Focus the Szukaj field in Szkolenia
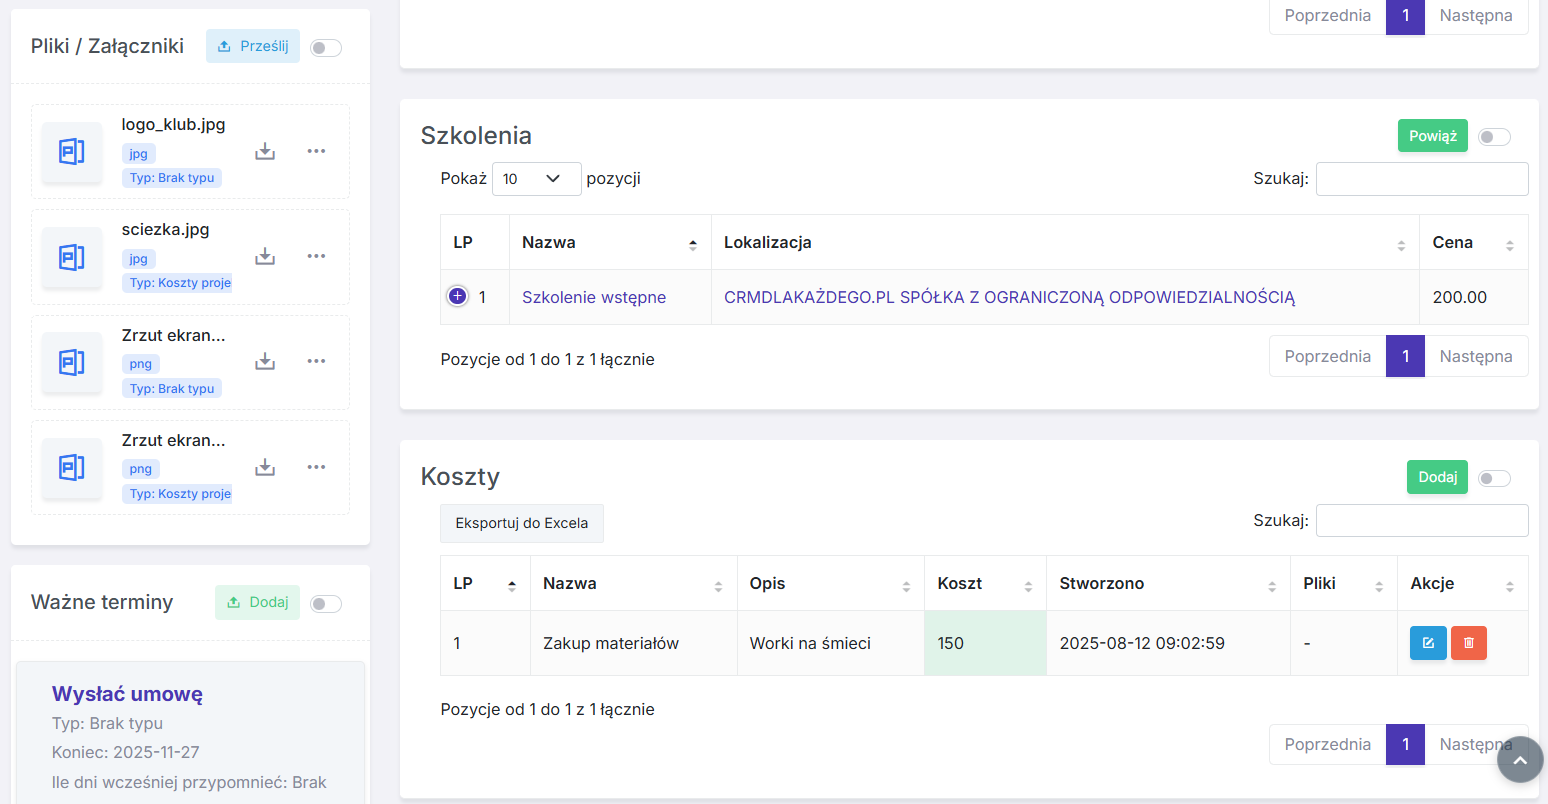The image size is (1548, 804). [x=1422, y=179]
